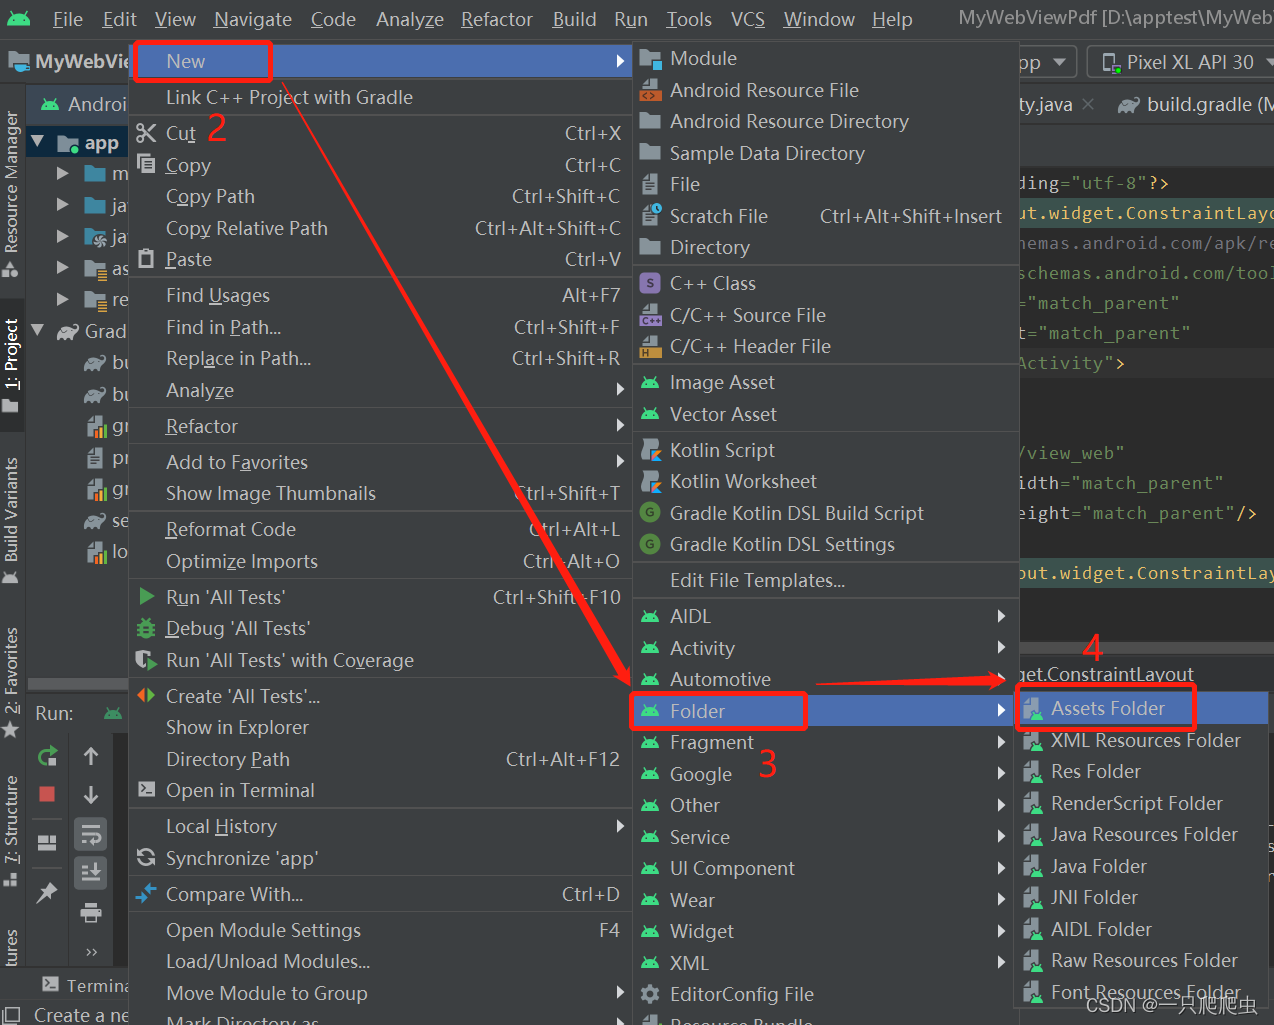Viewport: 1274px width, 1025px height.
Task: Click the Scratch File icon
Action: point(650,215)
